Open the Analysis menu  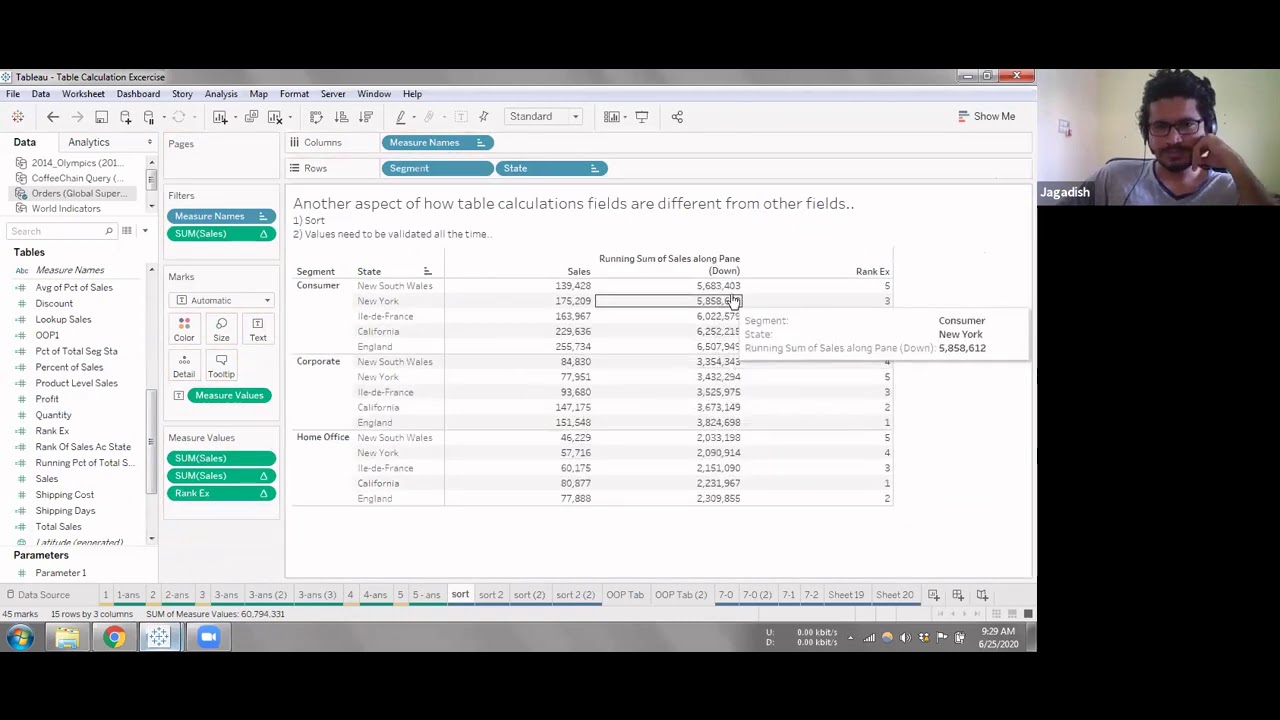tap(221, 94)
